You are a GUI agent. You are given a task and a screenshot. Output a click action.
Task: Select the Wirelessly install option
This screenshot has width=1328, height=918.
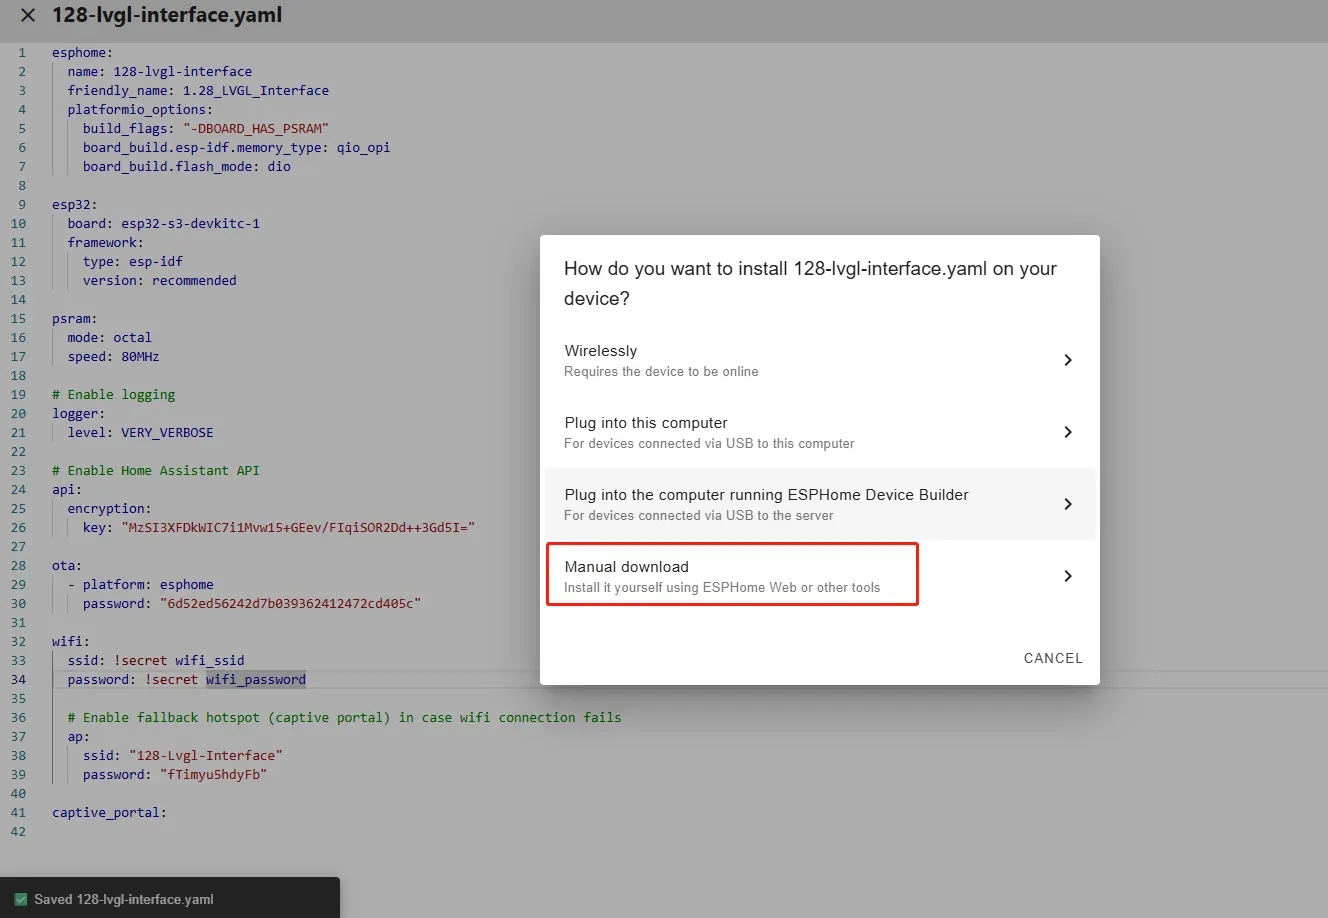(x=660, y=360)
